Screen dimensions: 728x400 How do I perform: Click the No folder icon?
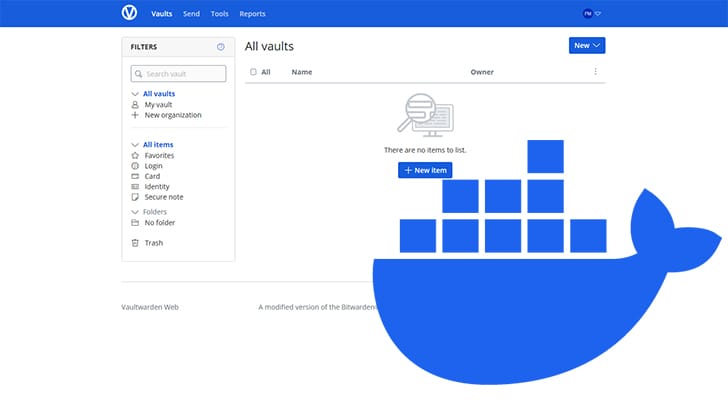pos(135,223)
